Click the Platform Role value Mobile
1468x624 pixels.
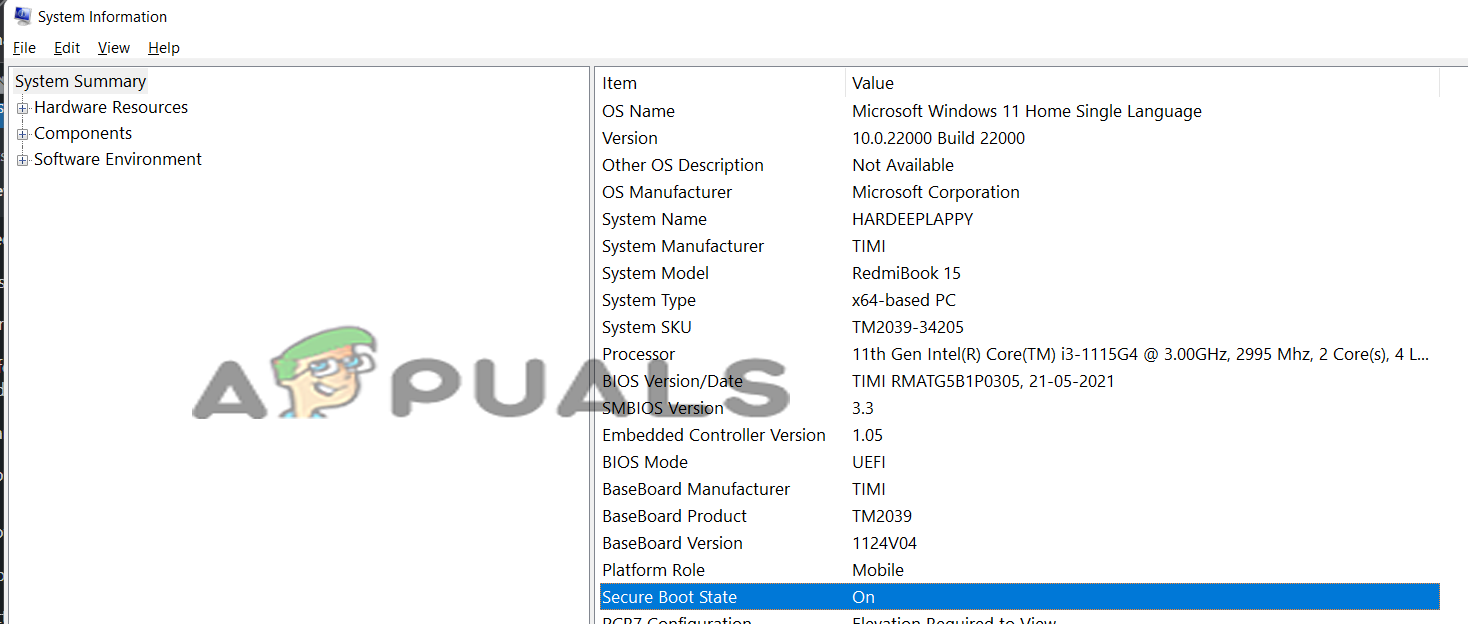point(878,570)
